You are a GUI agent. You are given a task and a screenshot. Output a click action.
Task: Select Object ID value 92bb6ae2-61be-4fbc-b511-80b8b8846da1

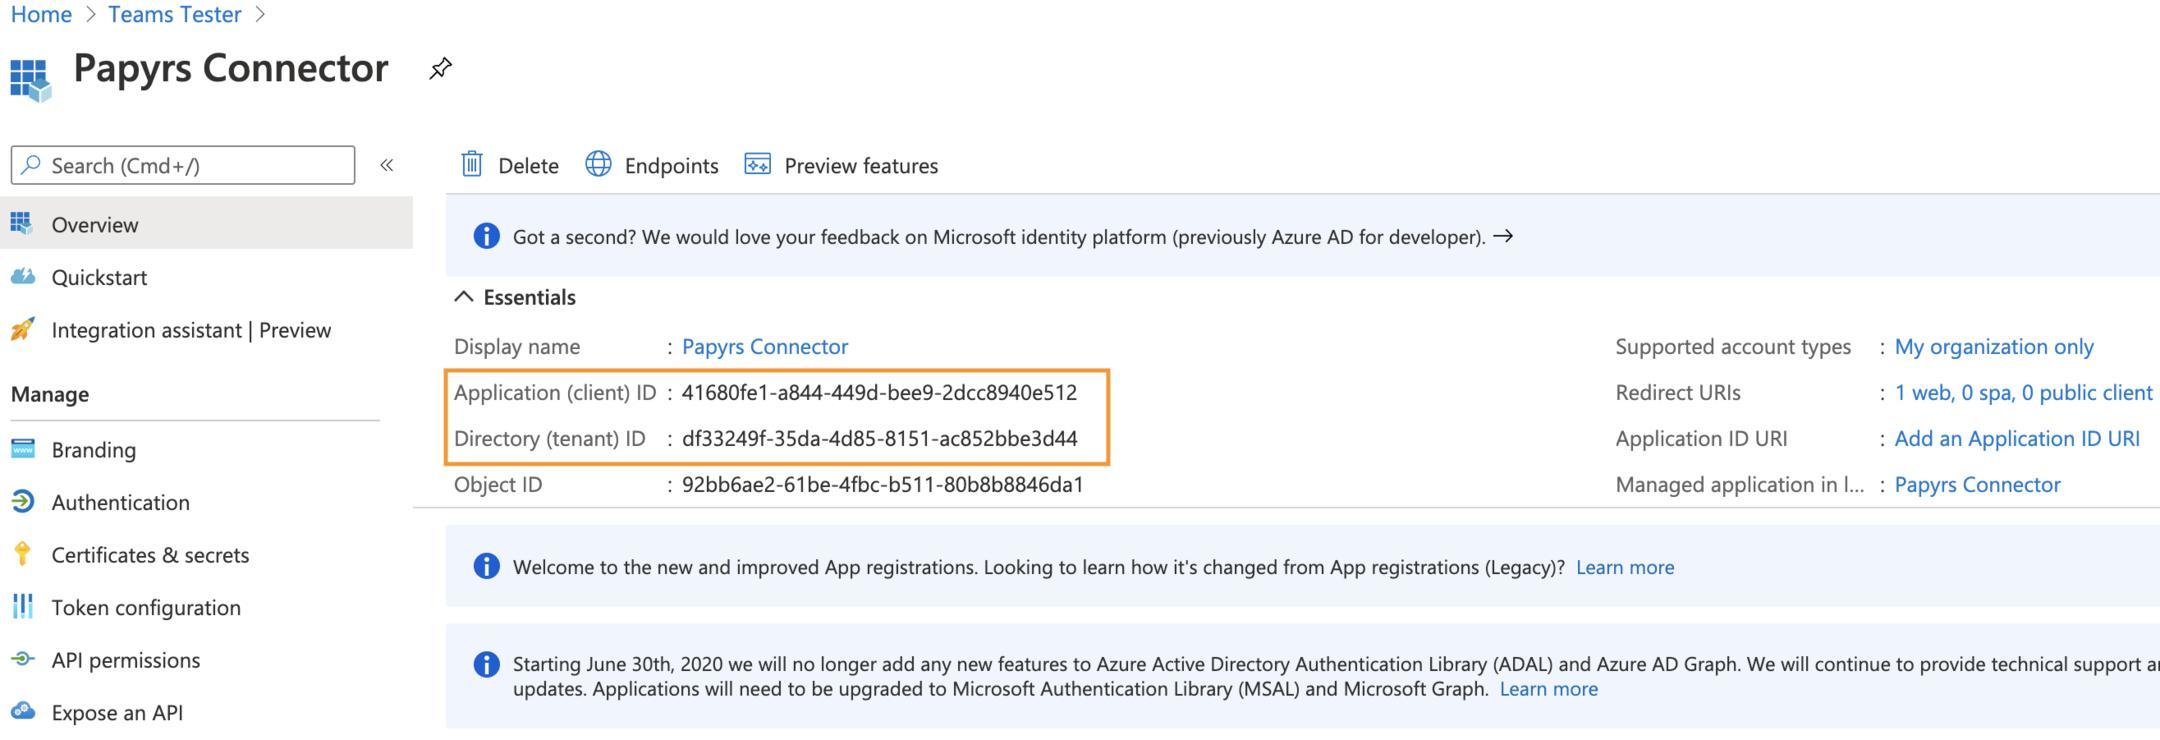click(x=882, y=484)
